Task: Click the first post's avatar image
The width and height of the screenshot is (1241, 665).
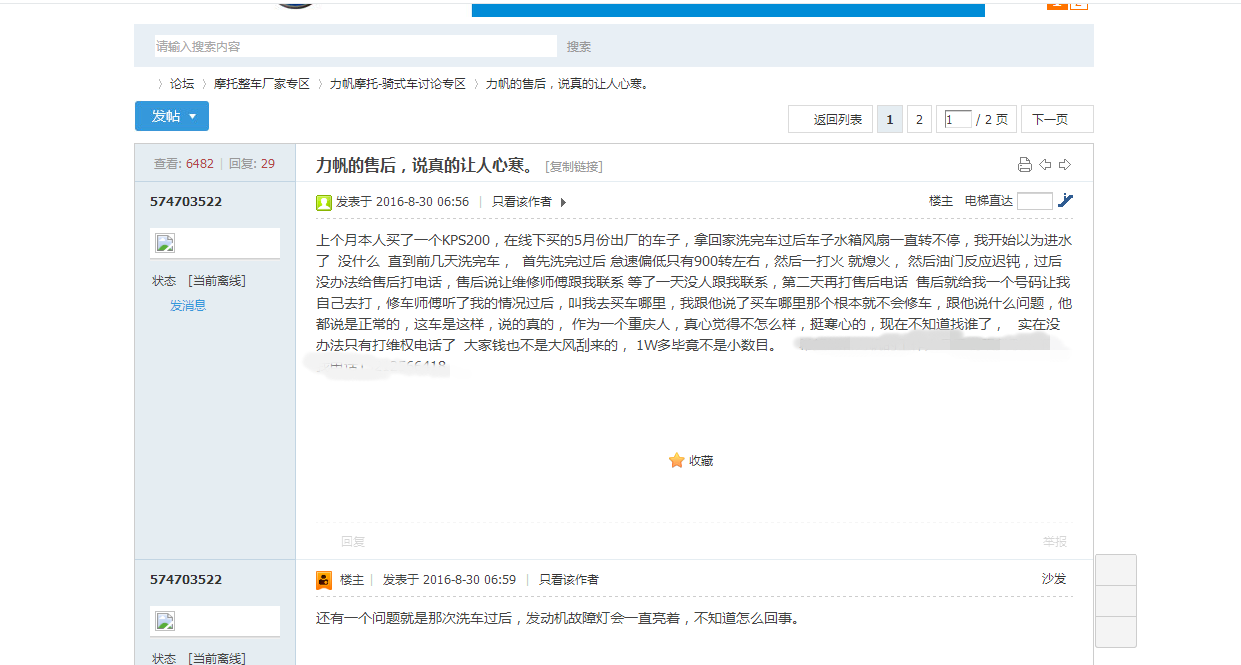Action: point(166,243)
